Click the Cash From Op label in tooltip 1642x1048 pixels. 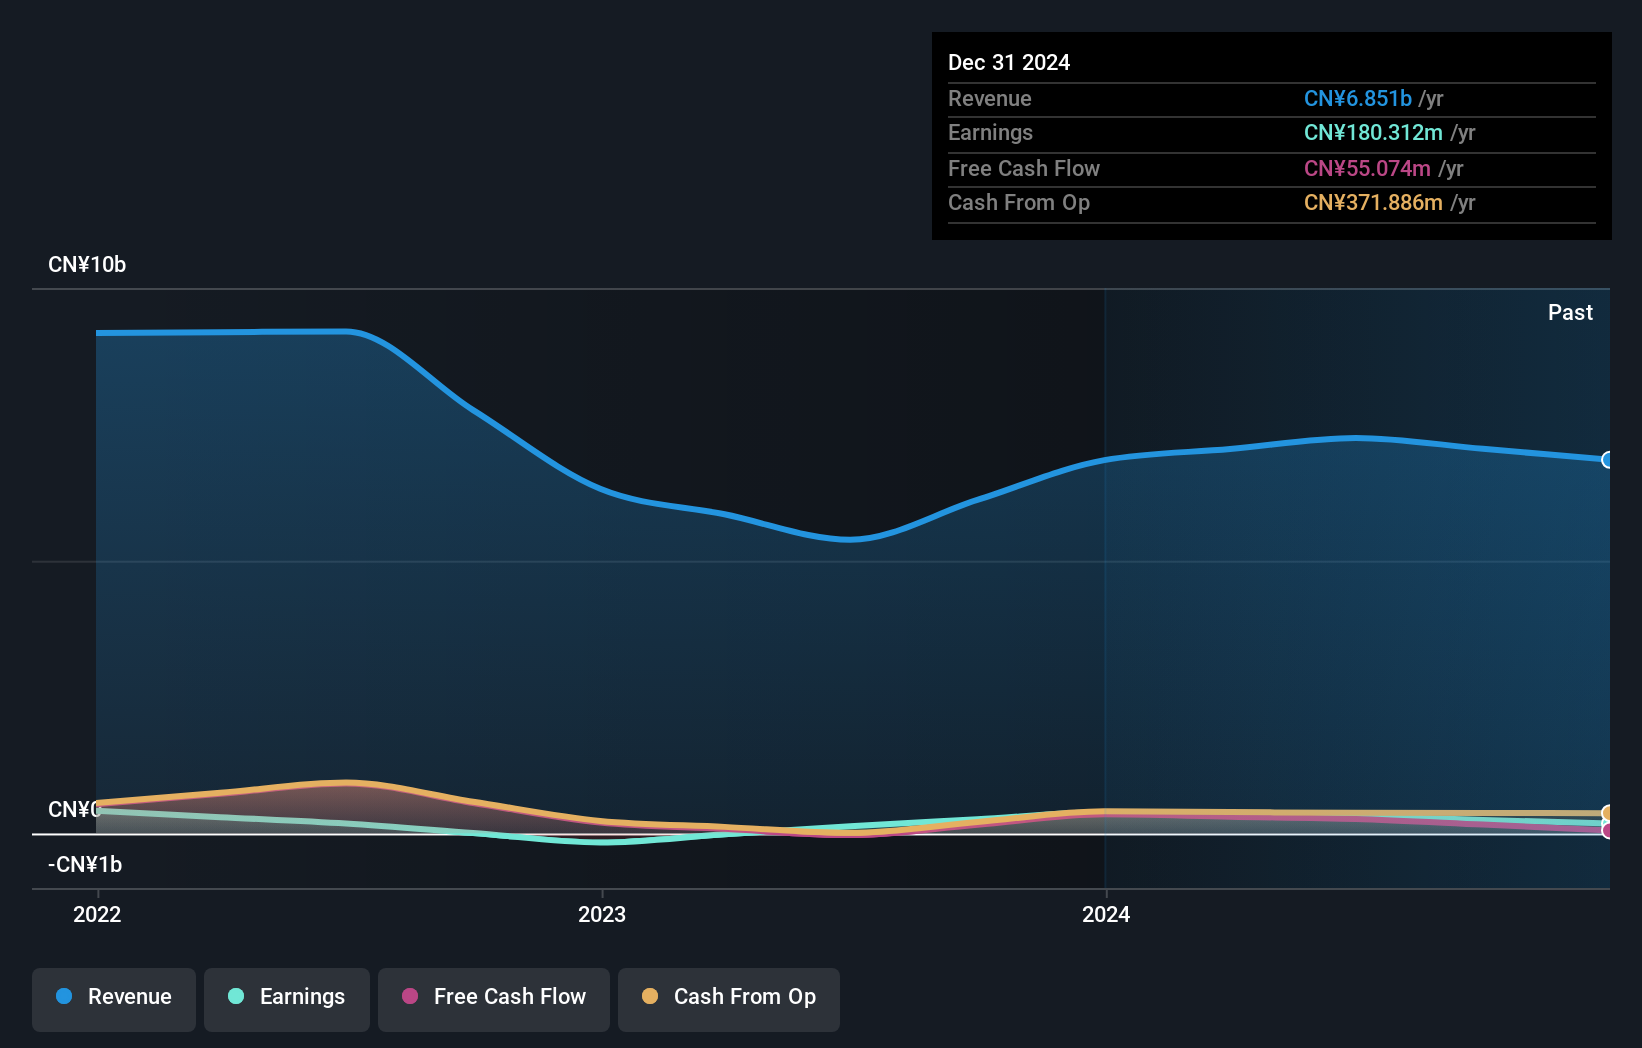coord(1019,203)
